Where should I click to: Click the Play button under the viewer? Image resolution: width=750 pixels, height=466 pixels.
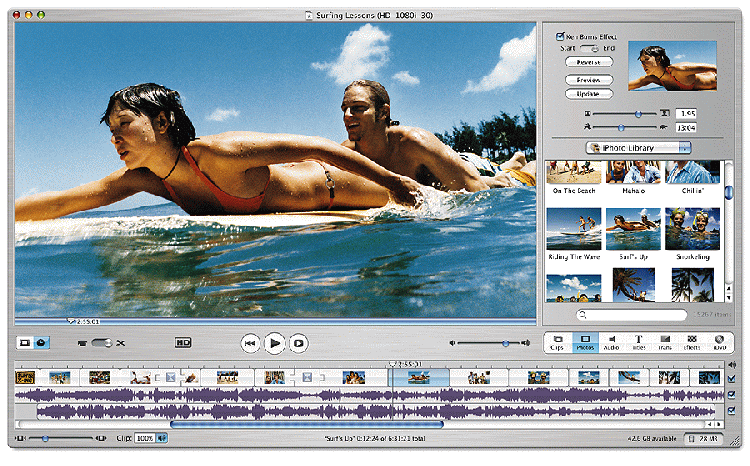click(275, 343)
